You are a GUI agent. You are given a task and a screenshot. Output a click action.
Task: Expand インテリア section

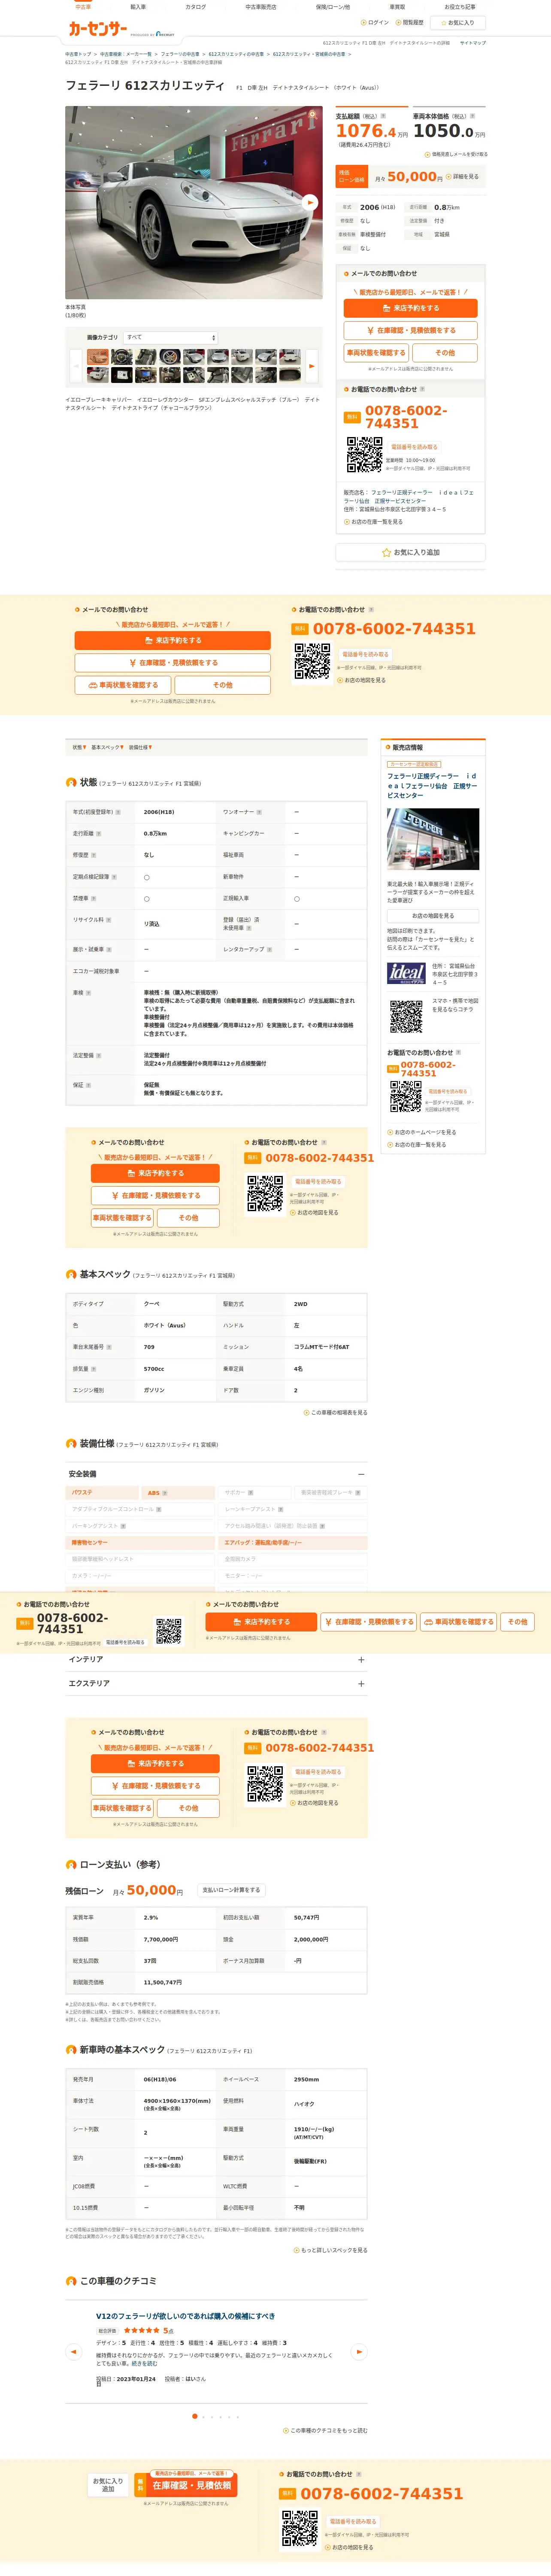[x=216, y=1660]
